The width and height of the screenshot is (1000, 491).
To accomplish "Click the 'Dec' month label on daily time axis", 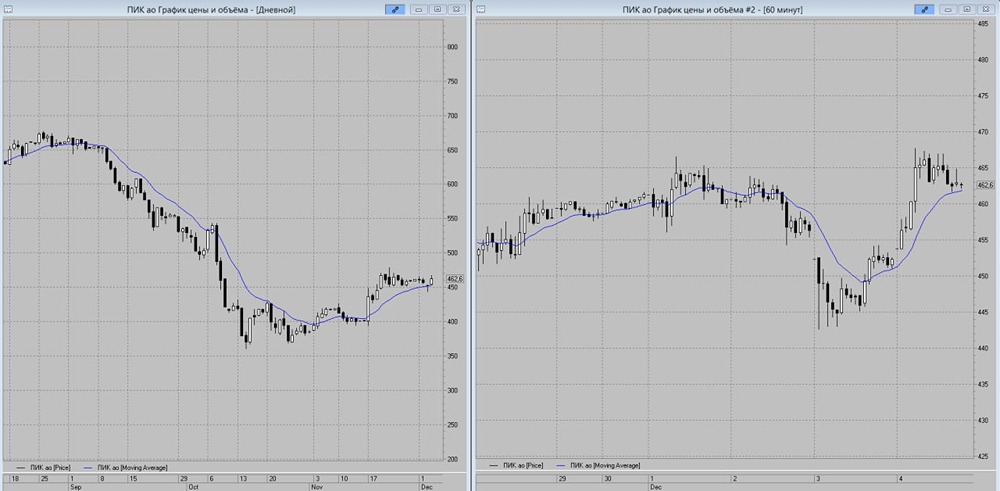I will coord(427,486).
